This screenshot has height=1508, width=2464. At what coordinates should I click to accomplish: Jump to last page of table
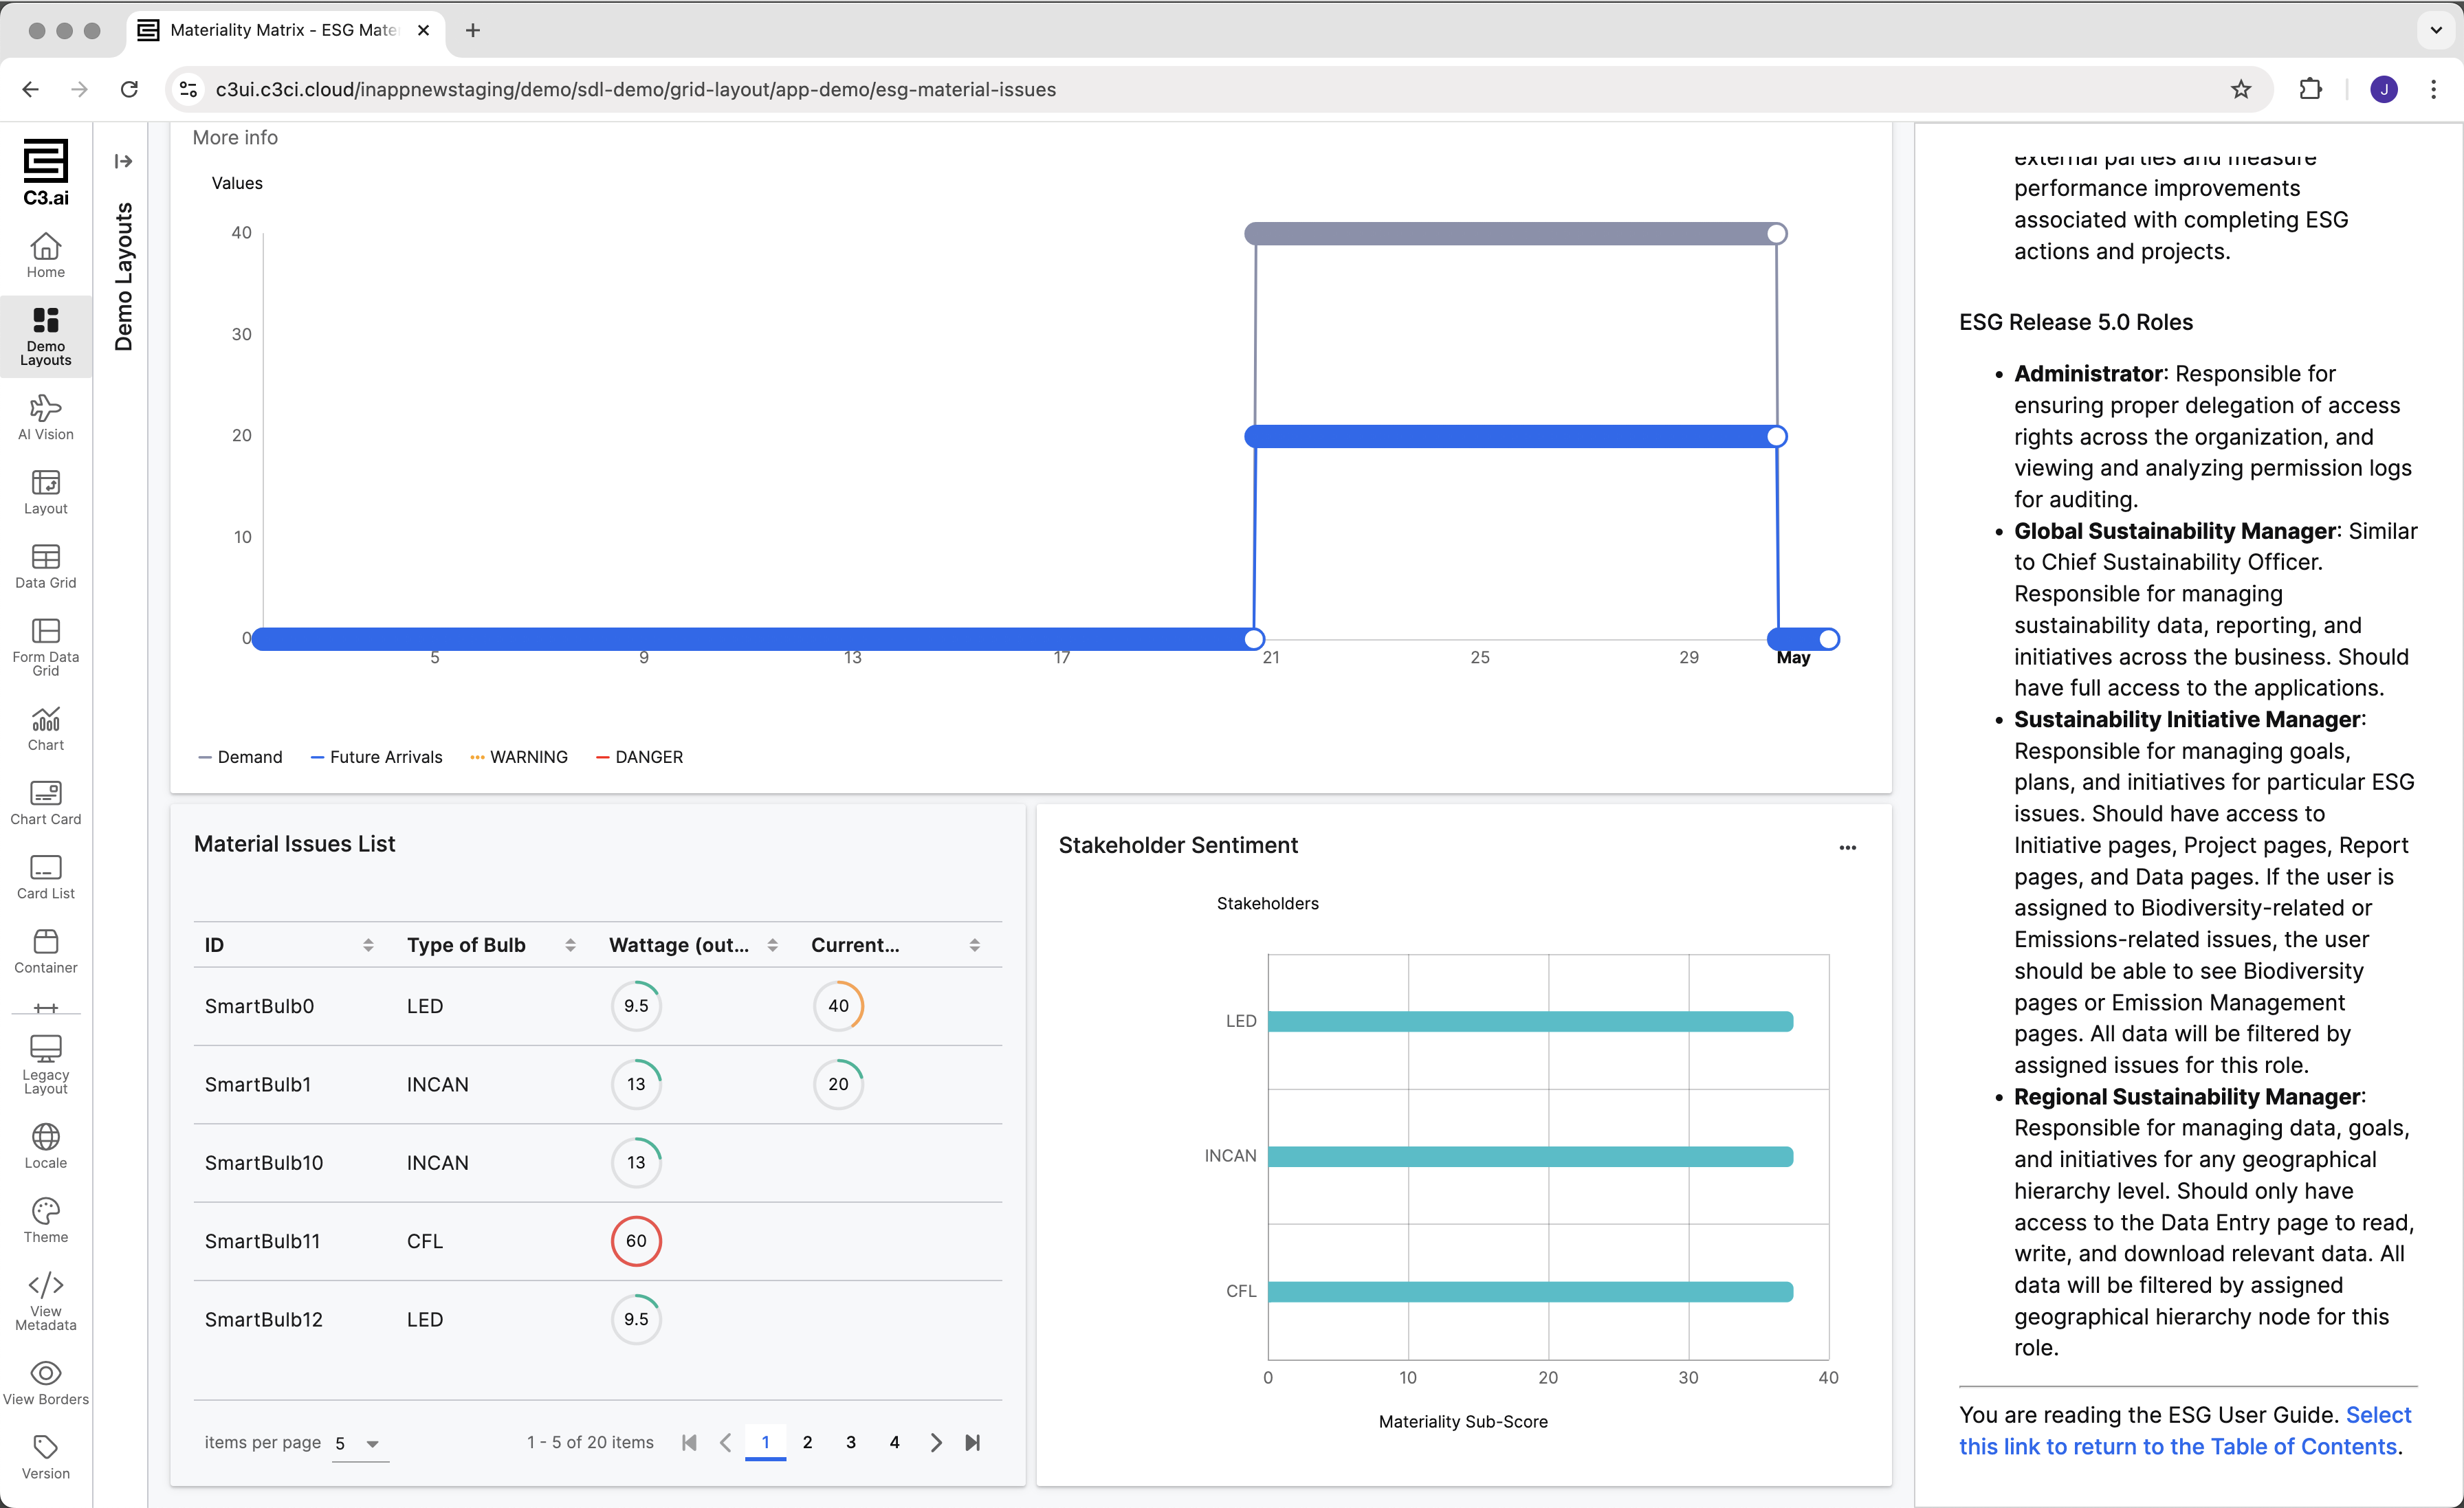(972, 1442)
